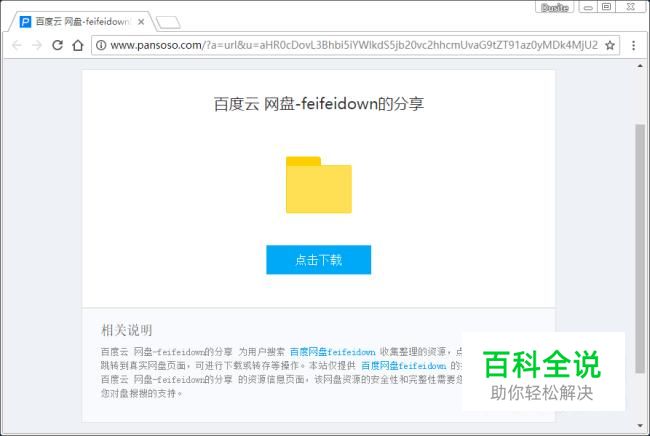Click the blue P tab favicon
Viewport: 650px width, 436px height.
tap(25, 22)
